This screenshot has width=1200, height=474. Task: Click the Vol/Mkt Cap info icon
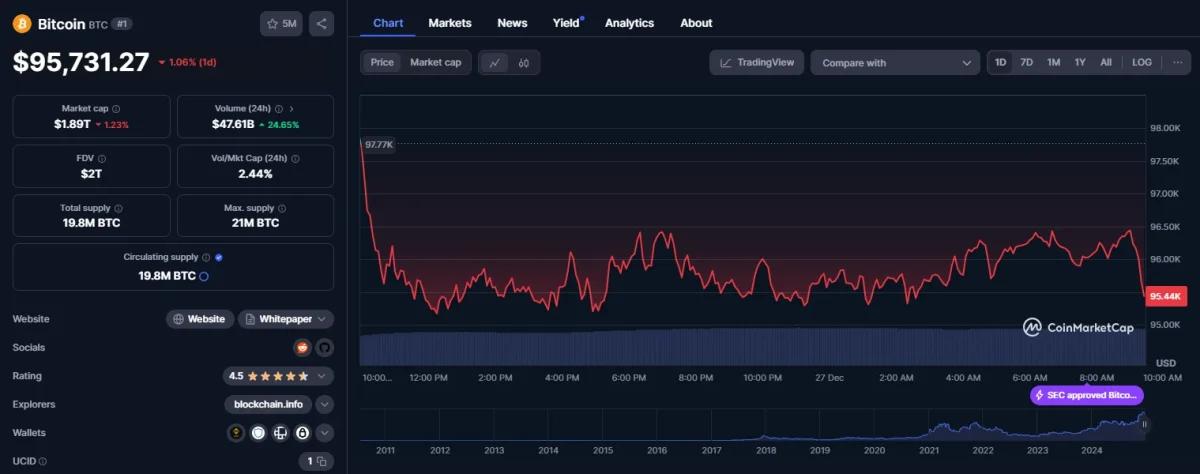click(297, 158)
